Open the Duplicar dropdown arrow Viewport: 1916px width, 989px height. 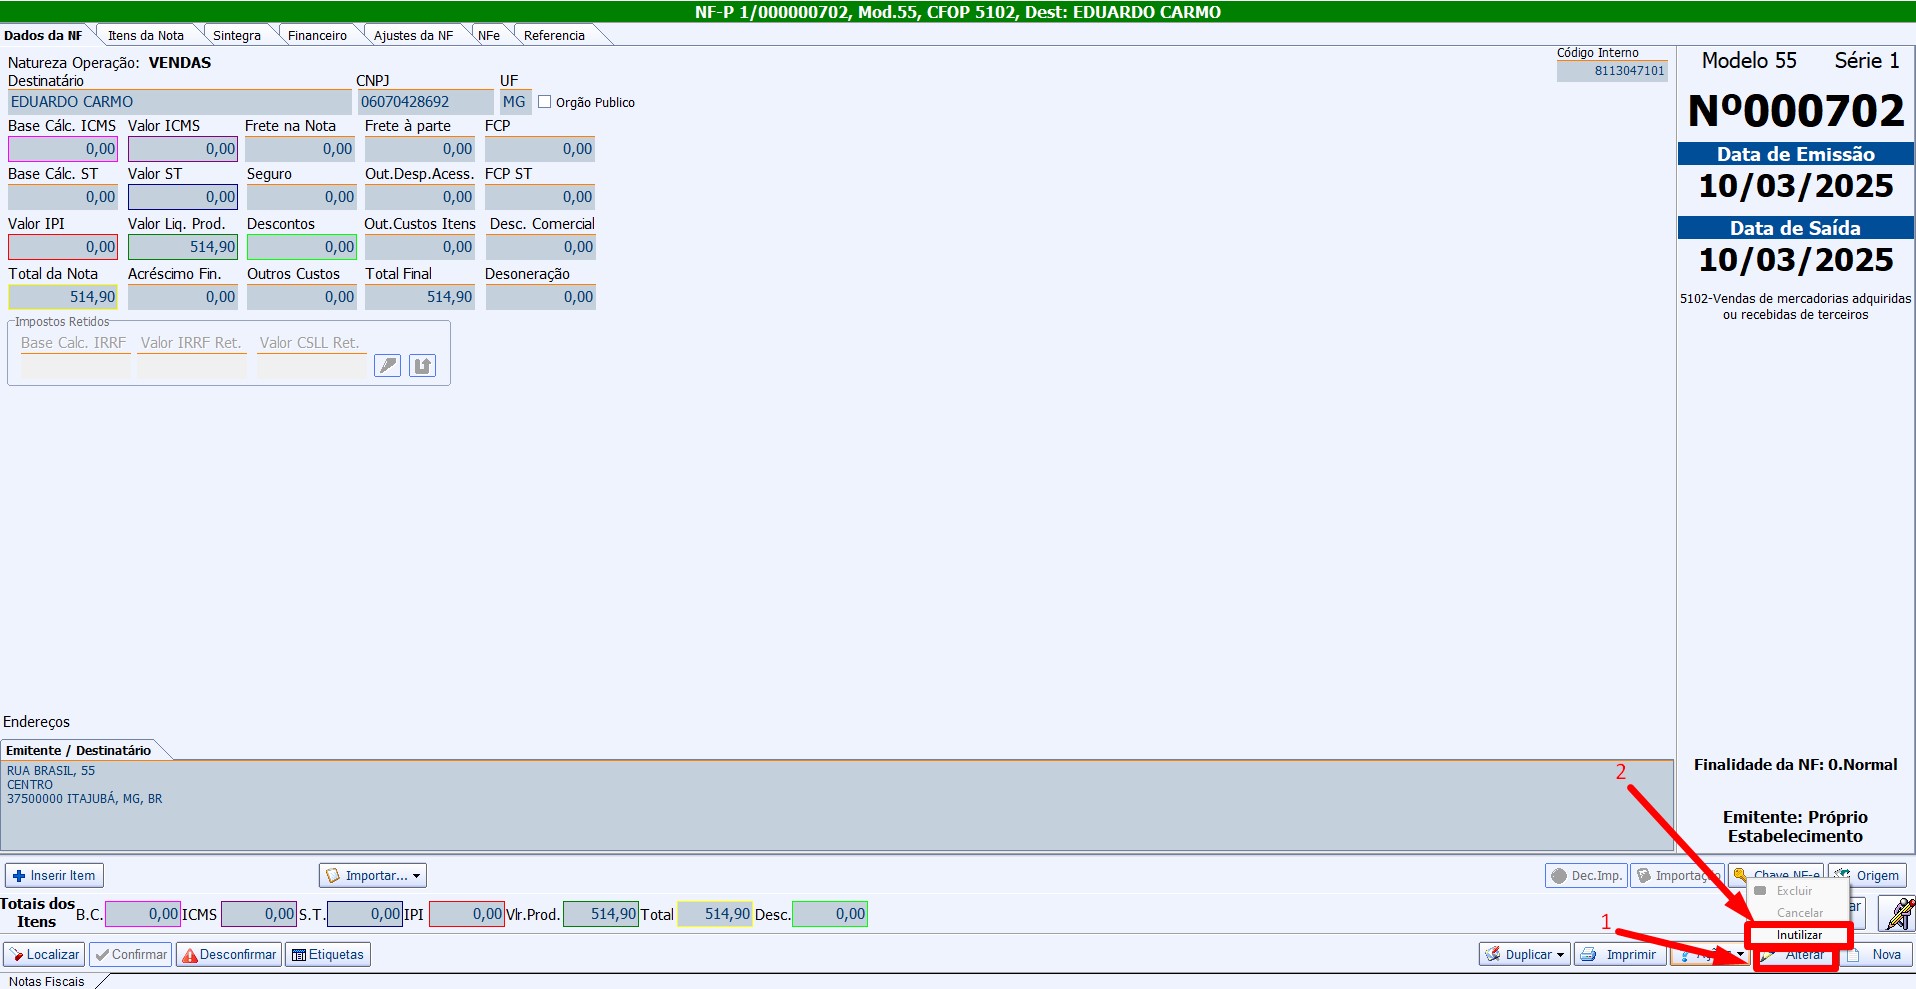(x=1560, y=955)
